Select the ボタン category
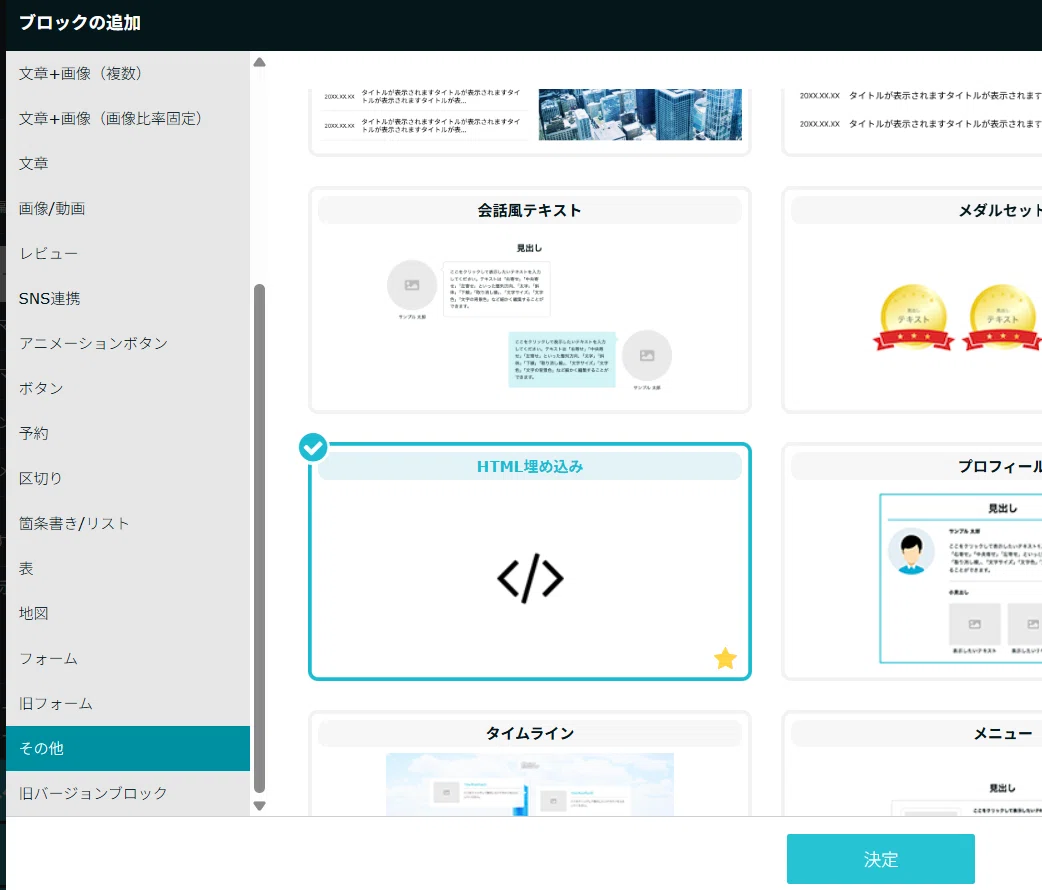 click(128, 388)
